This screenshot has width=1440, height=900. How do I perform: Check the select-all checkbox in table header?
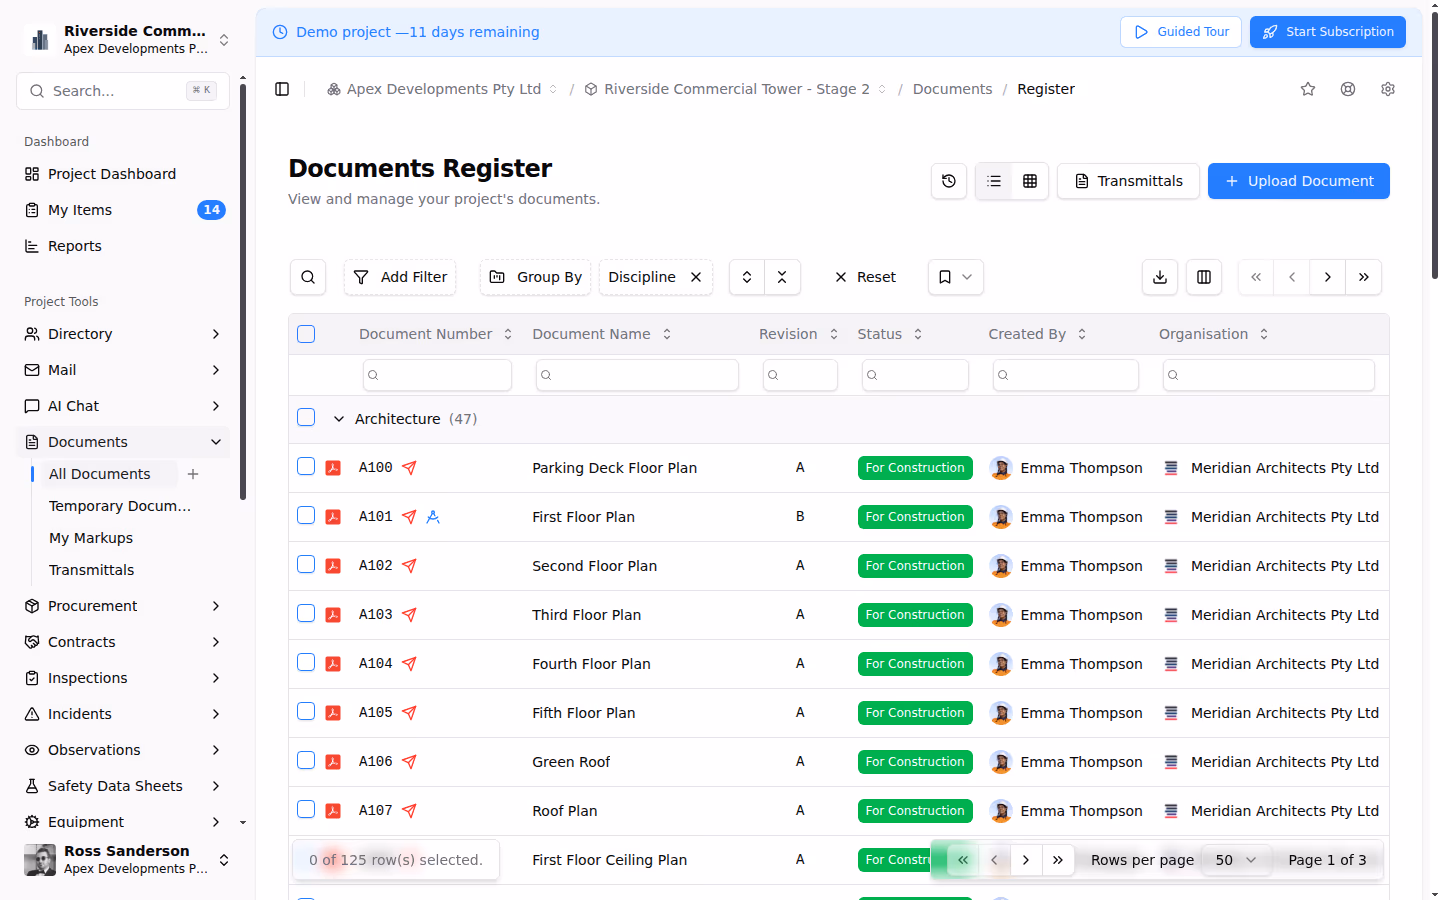click(306, 334)
